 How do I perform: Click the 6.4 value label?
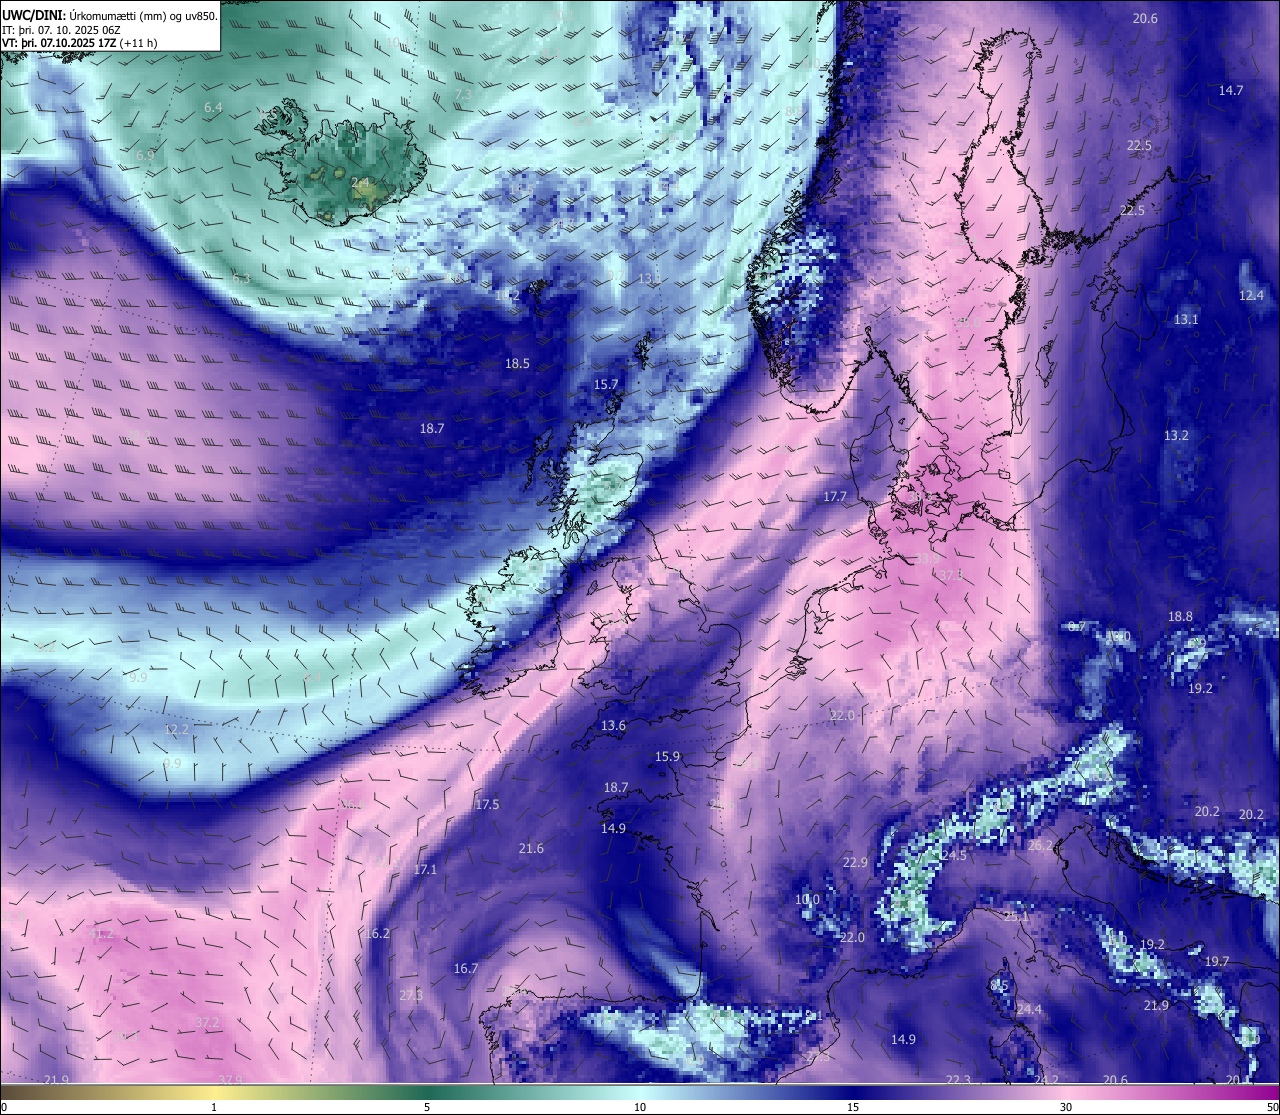pyautogui.click(x=213, y=106)
